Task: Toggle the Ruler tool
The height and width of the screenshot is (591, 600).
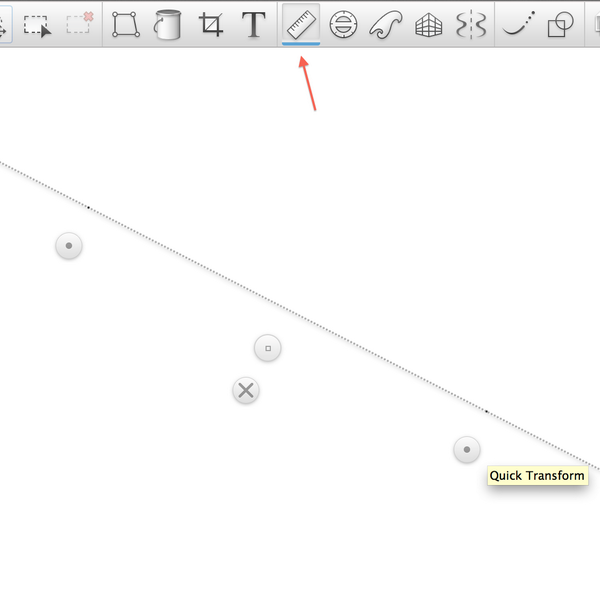Action: click(x=301, y=24)
